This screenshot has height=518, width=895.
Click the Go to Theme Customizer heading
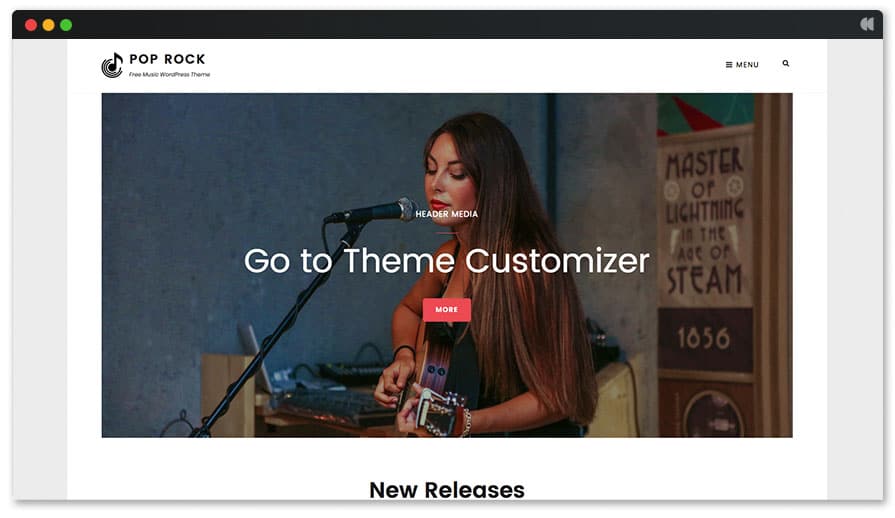coord(446,261)
